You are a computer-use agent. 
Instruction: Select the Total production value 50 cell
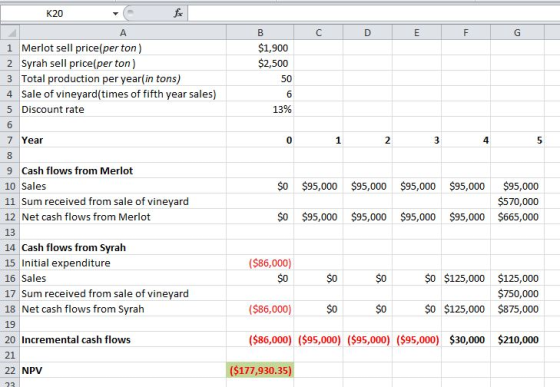(x=260, y=79)
